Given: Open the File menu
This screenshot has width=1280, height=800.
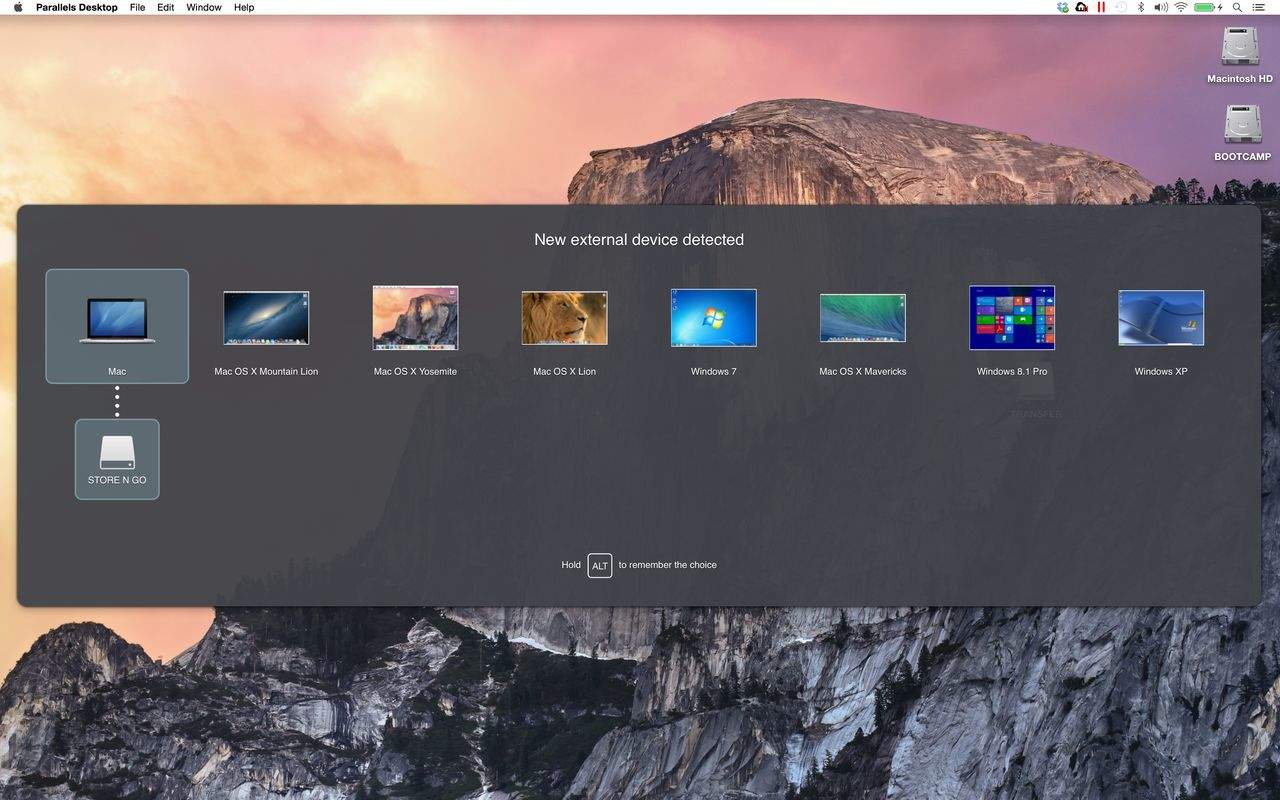Looking at the screenshot, I should click(x=137, y=7).
